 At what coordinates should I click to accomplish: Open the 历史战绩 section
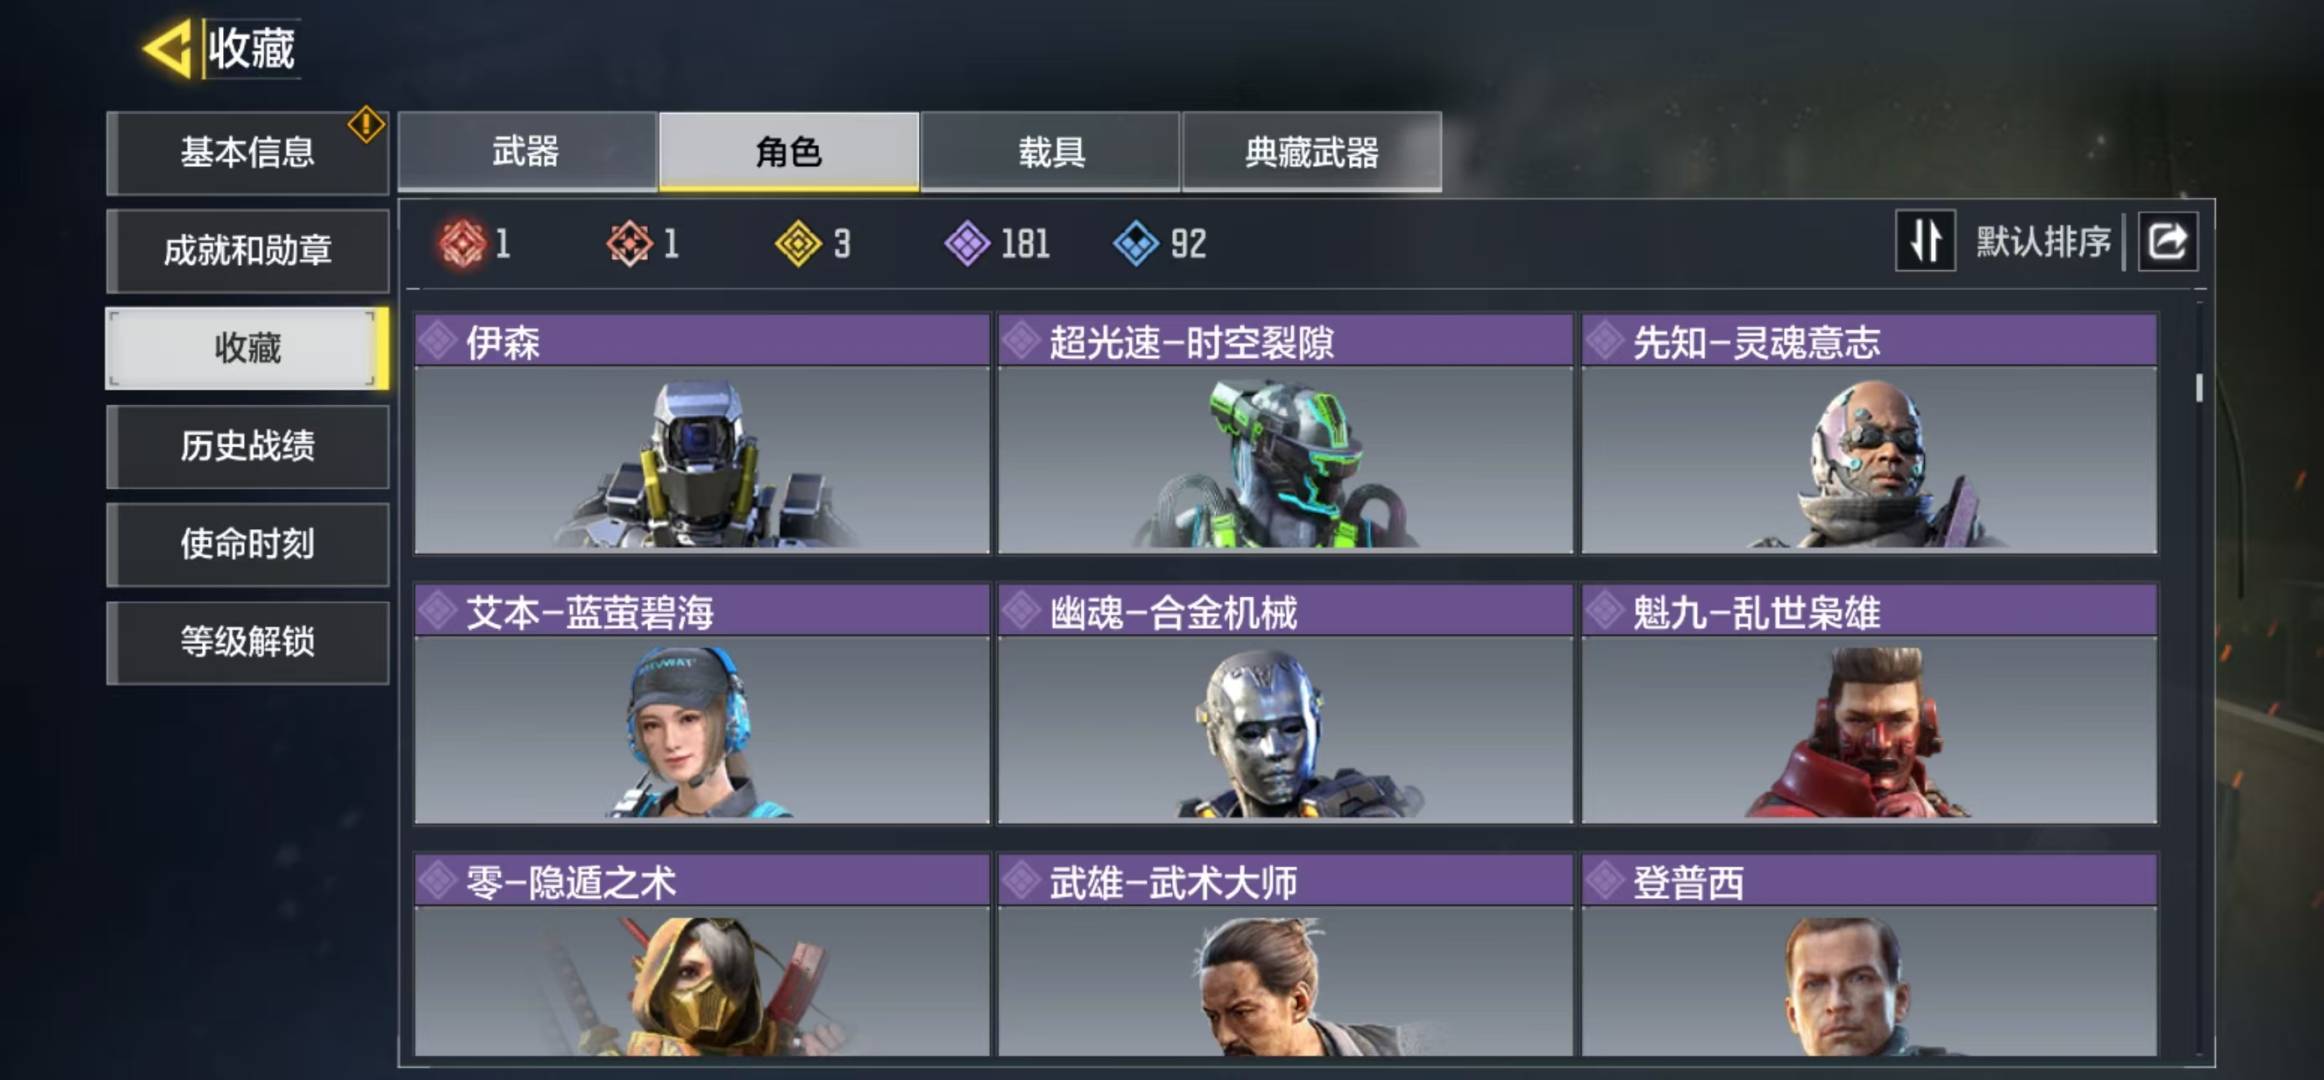[247, 446]
